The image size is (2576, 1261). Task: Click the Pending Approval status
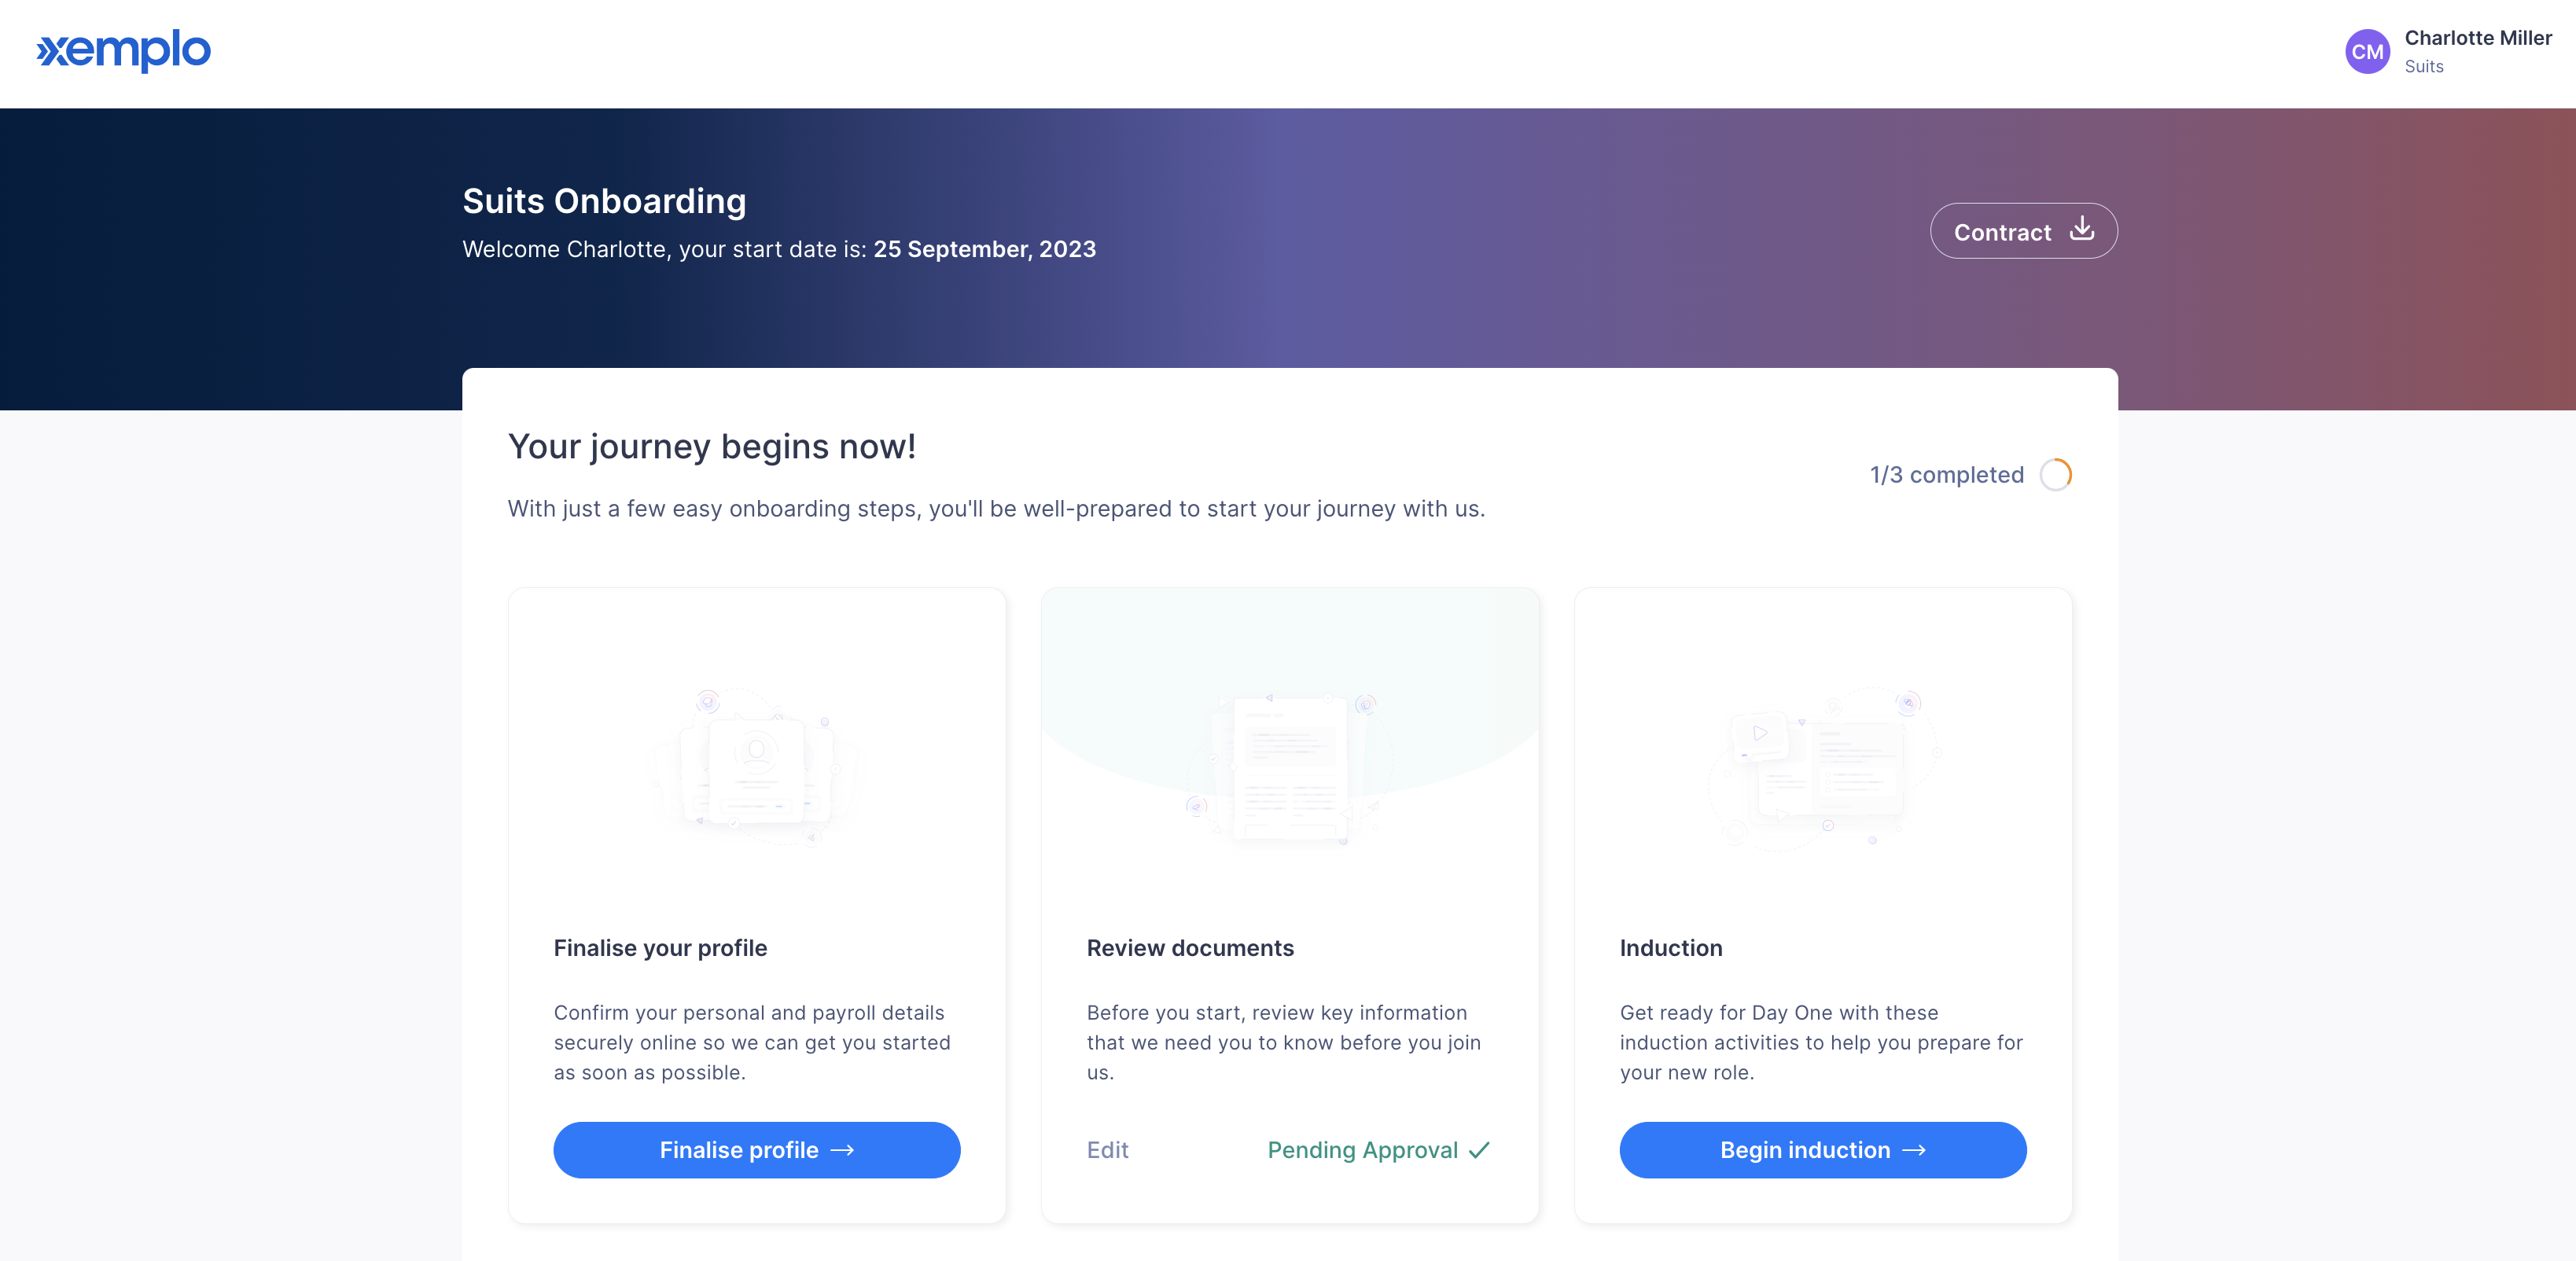(1379, 1150)
